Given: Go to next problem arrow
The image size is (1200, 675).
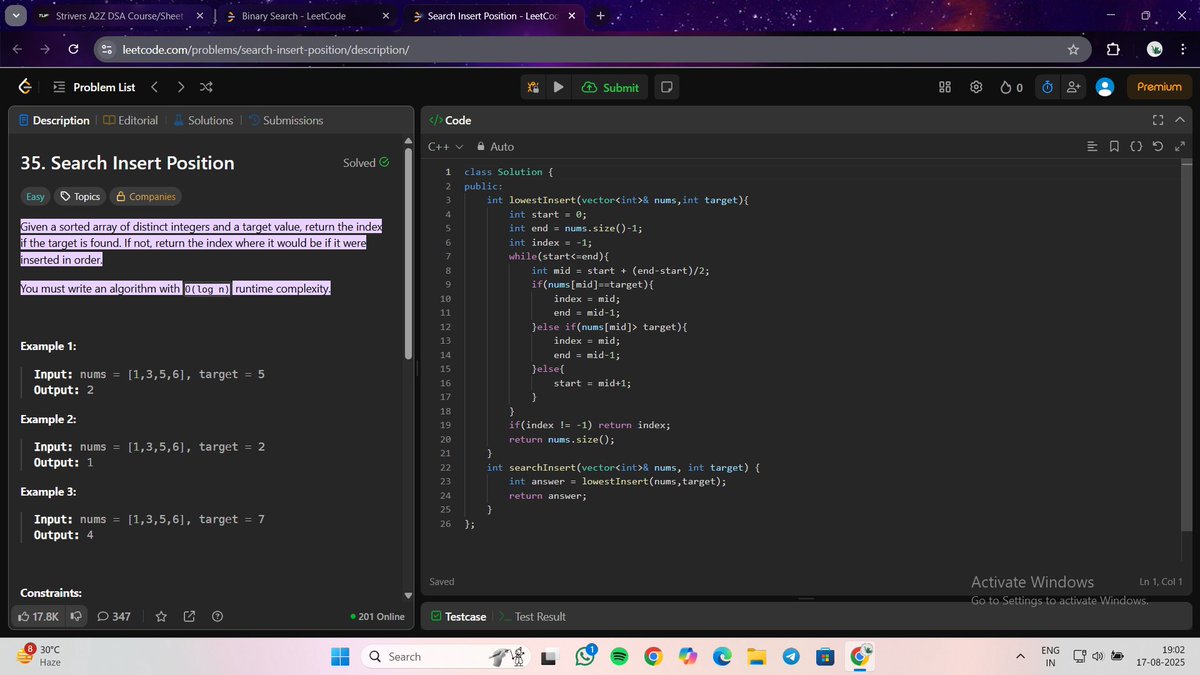Looking at the screenshot, I should click(180, 87).
